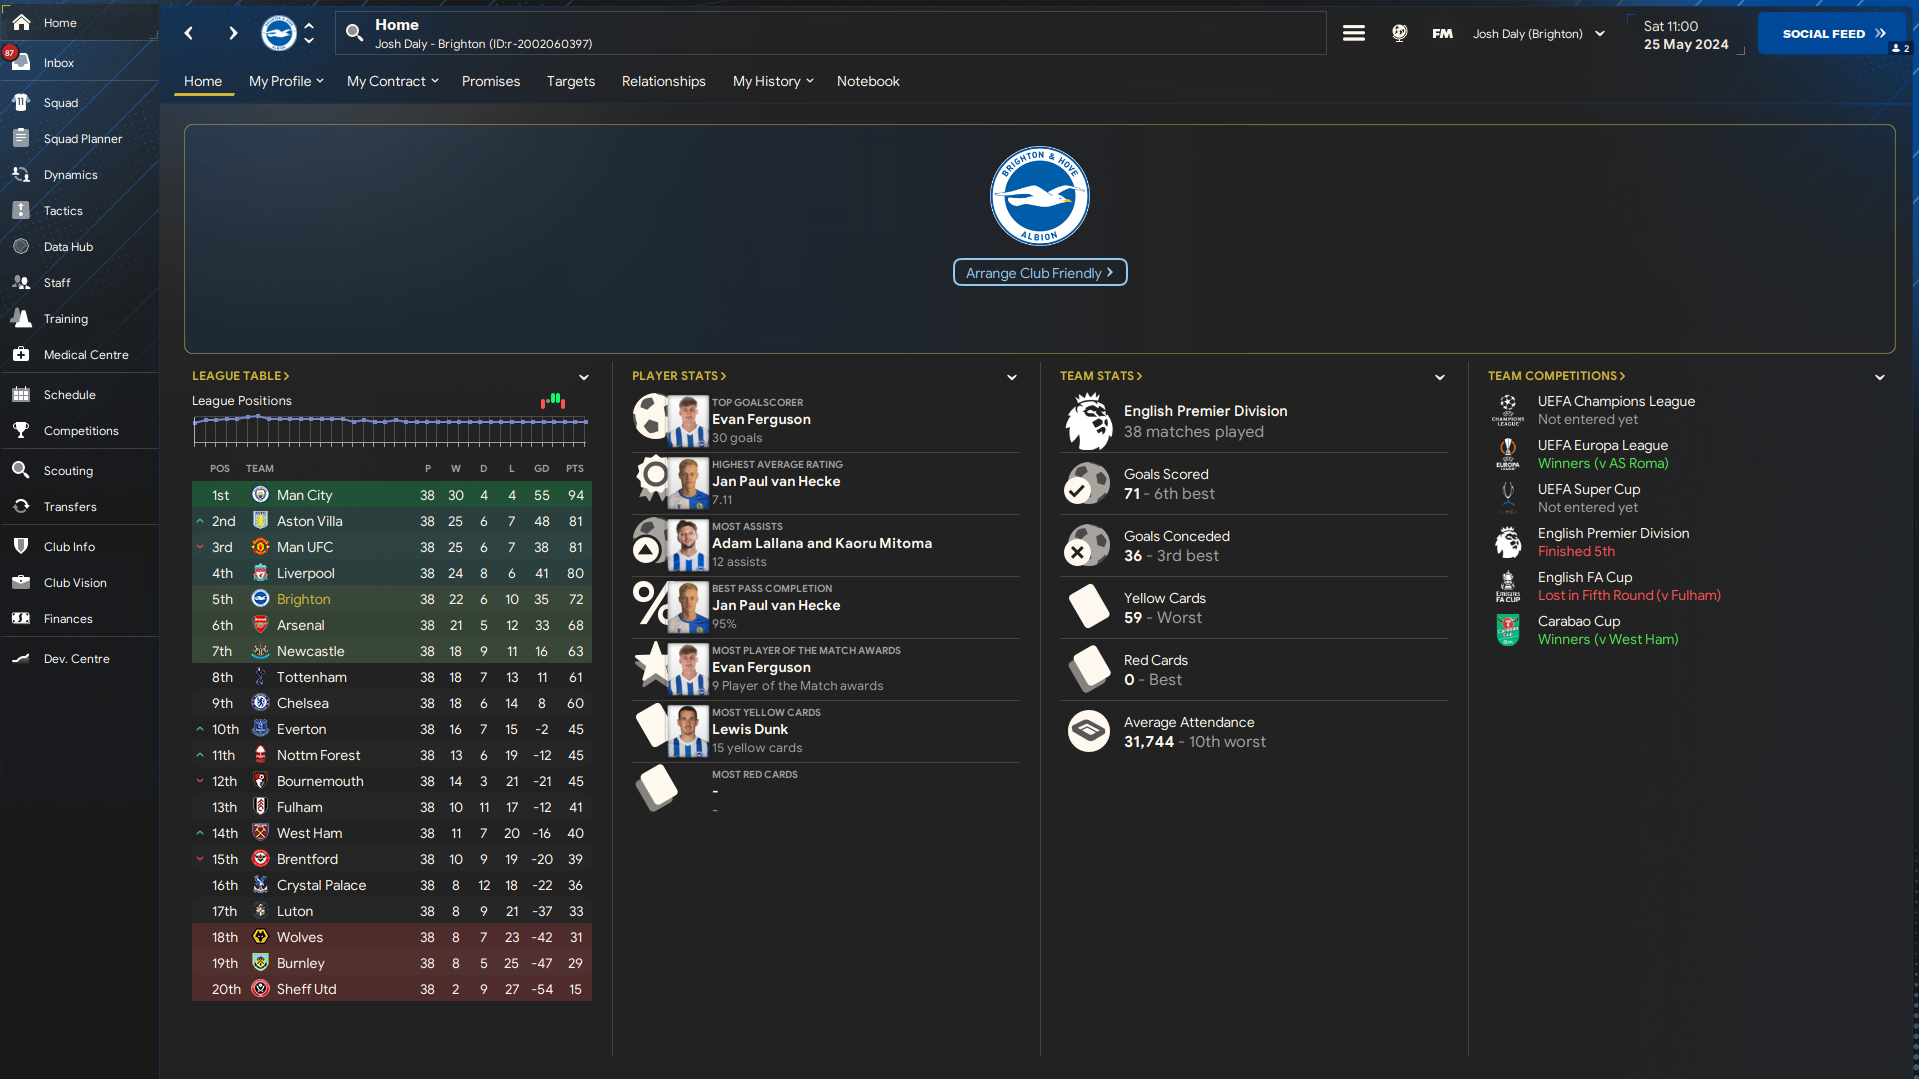
Task: Click the Squad shirt icon
Action: (x=21, y=102)
